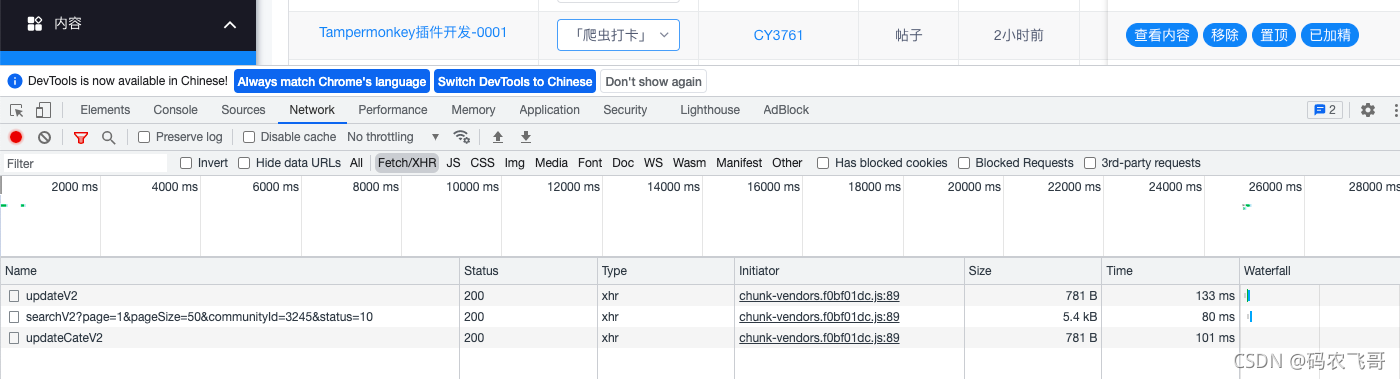This screenshot has height=379, width=1400.
Task: Click the red record network log button
Action: coord(16,137)
